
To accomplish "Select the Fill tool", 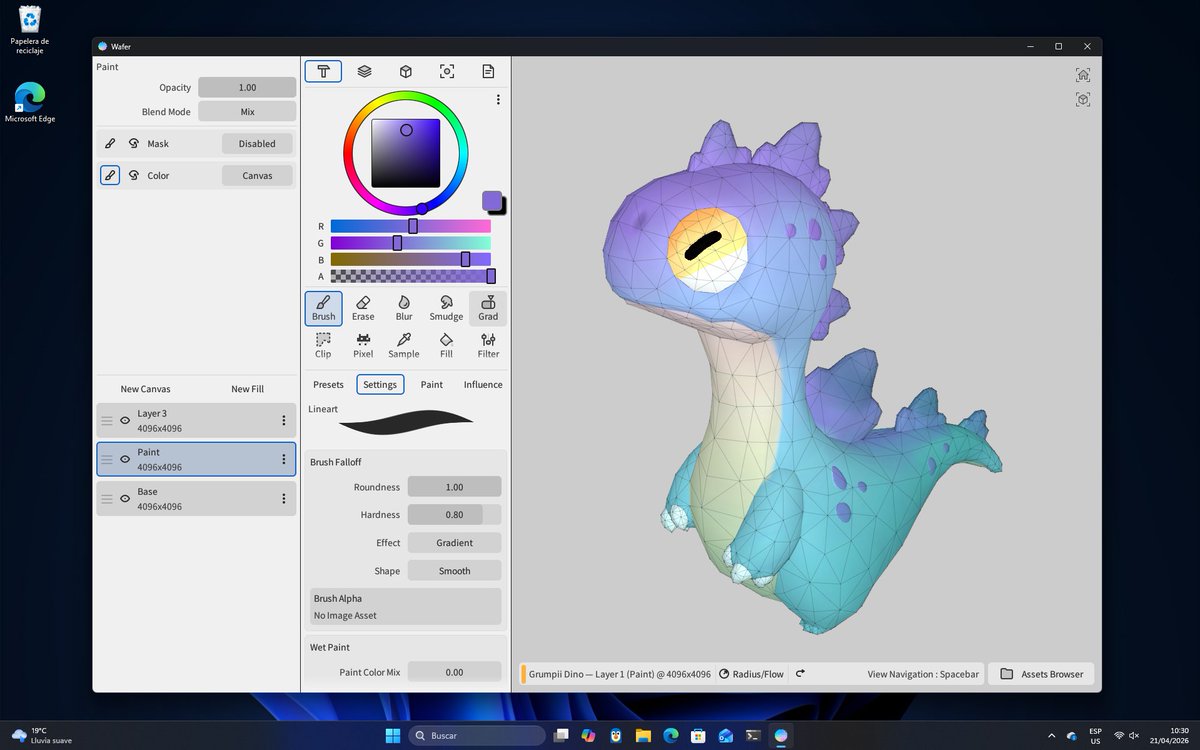I will [445, 344].
